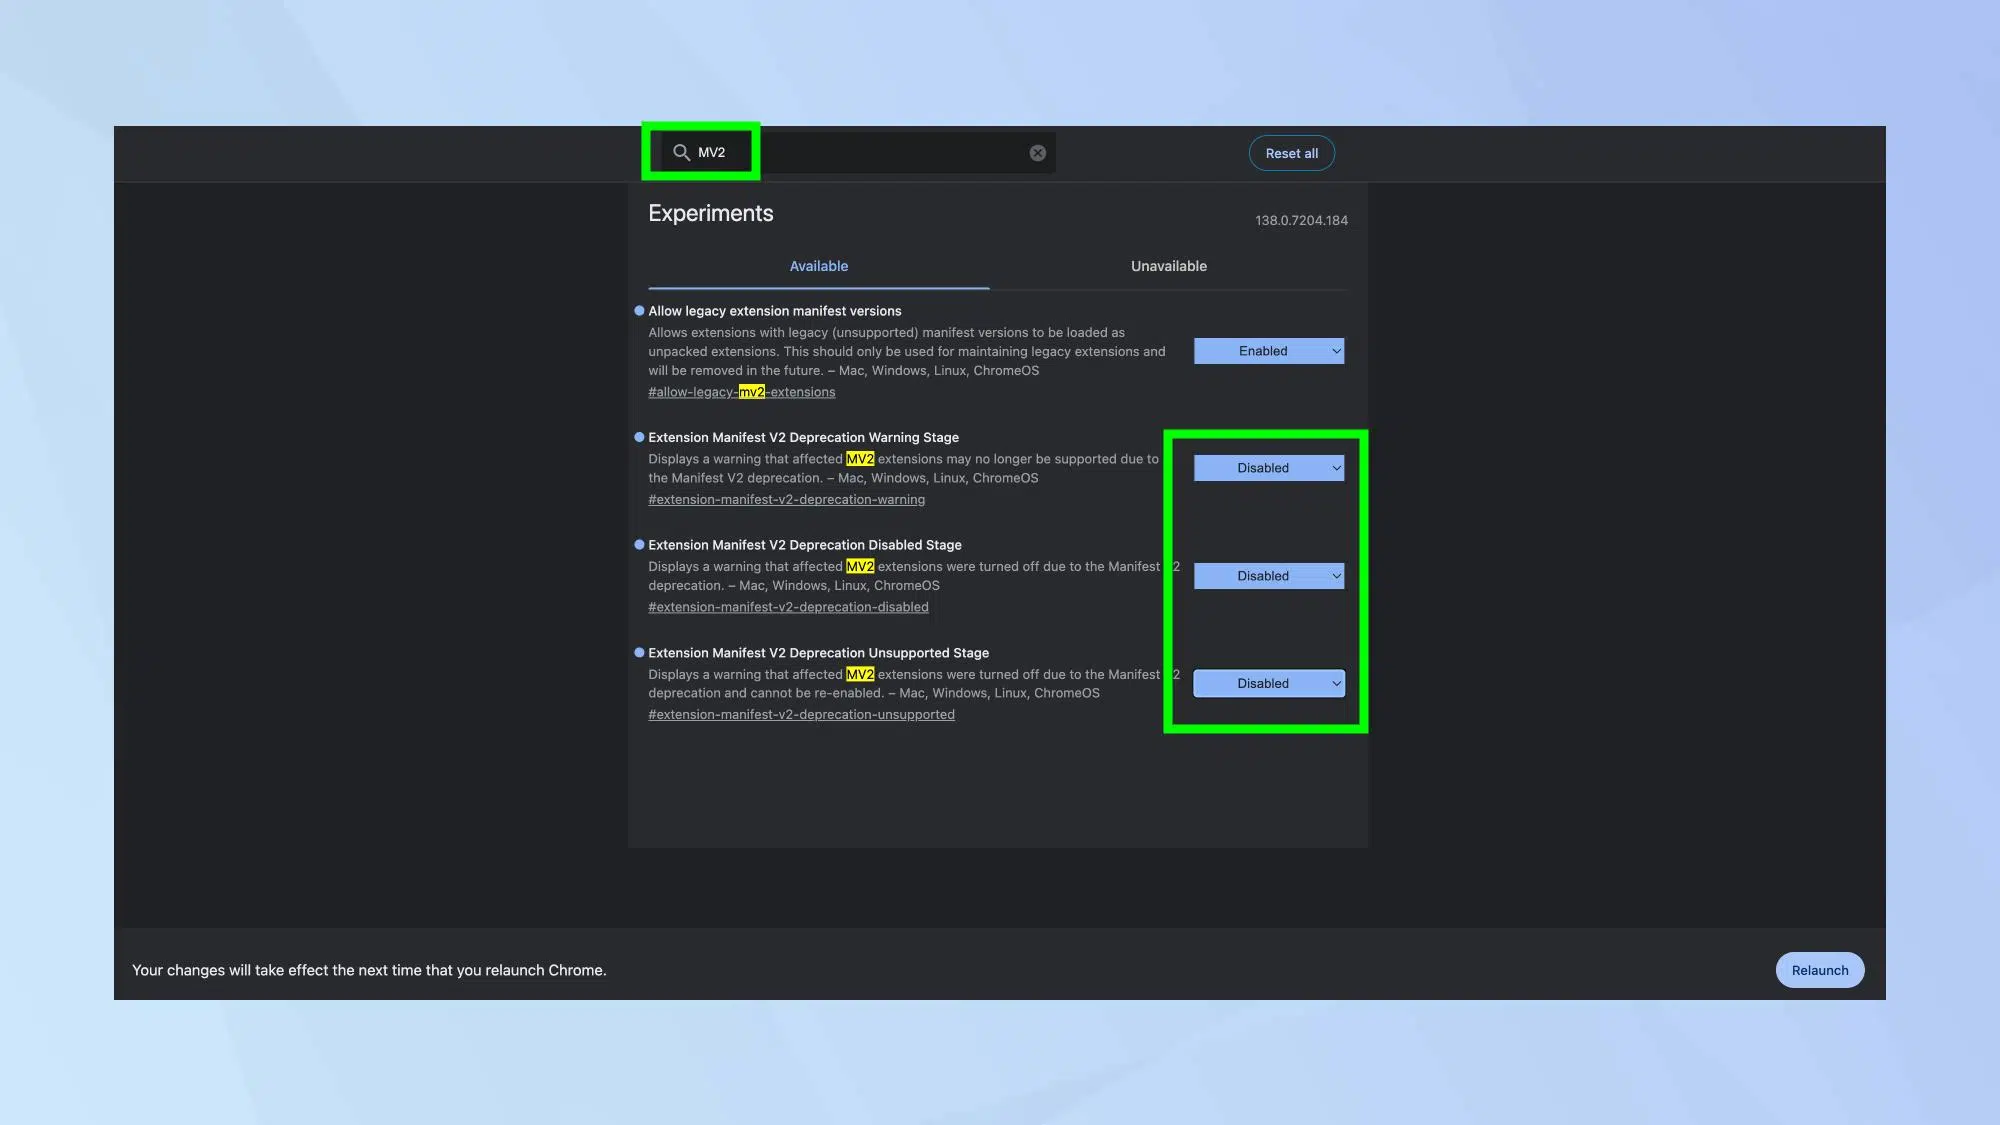The image size is (2000, 1125).
Task: Open Deprecation Disabled Stage dropdown
Action: tap(1268, 576)
